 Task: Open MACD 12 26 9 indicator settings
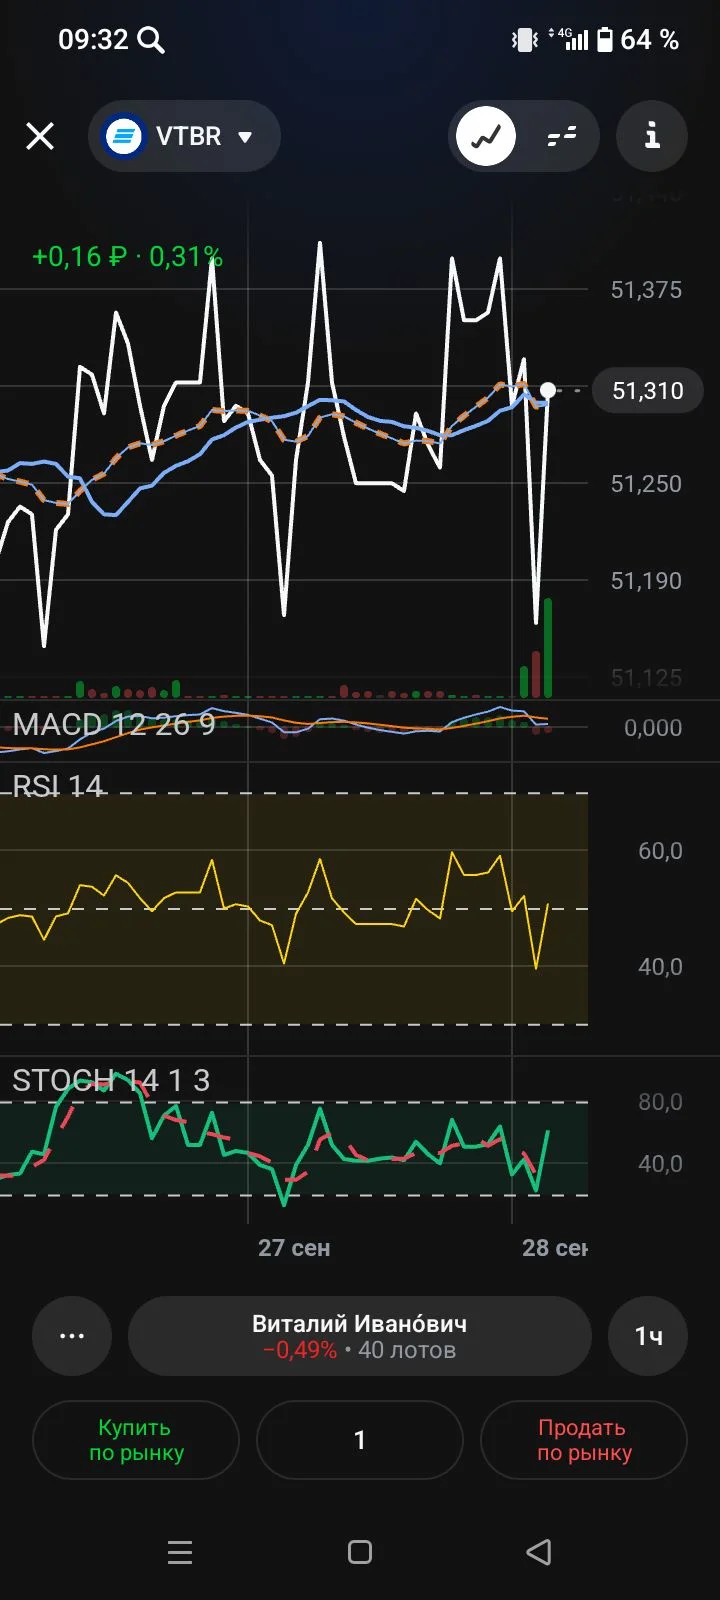pos(114,724)
